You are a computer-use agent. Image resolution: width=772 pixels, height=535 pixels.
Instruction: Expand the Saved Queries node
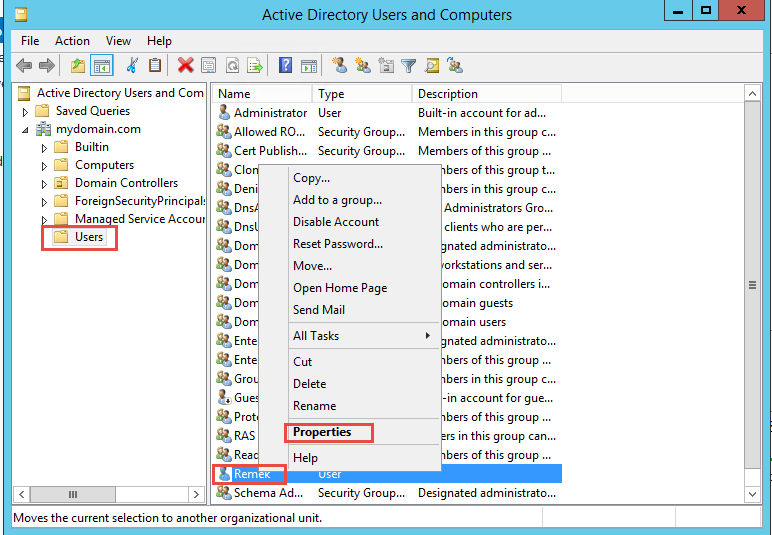[25, 112]
